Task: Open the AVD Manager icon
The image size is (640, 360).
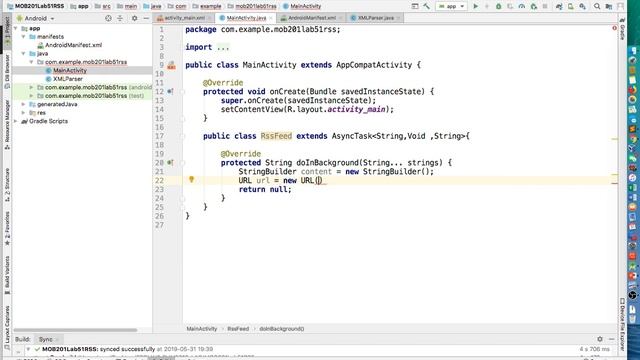Action: pyautogui.click(x=571, y=7)
